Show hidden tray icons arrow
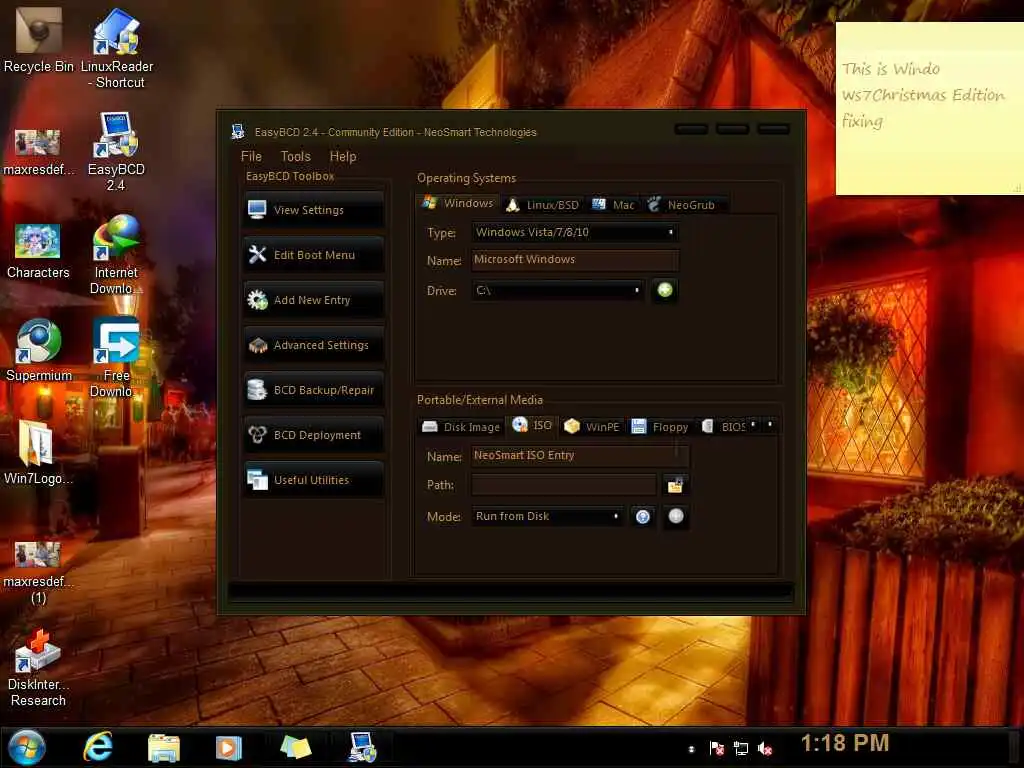Viewport: 1024px width, 768px height. coord(692,749)
